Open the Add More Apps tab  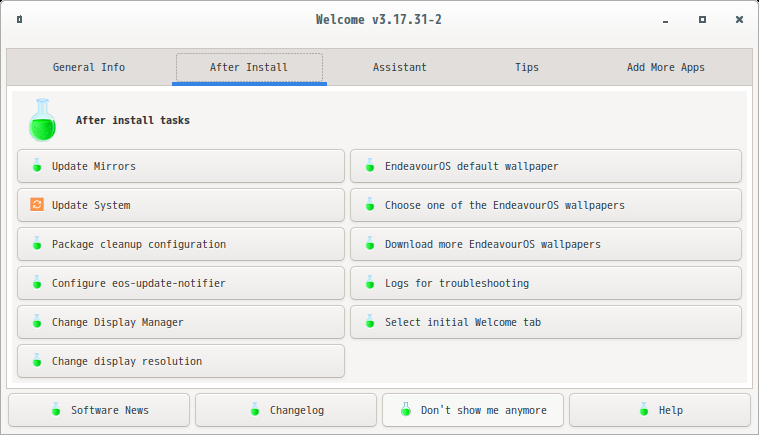click(666, 67)
